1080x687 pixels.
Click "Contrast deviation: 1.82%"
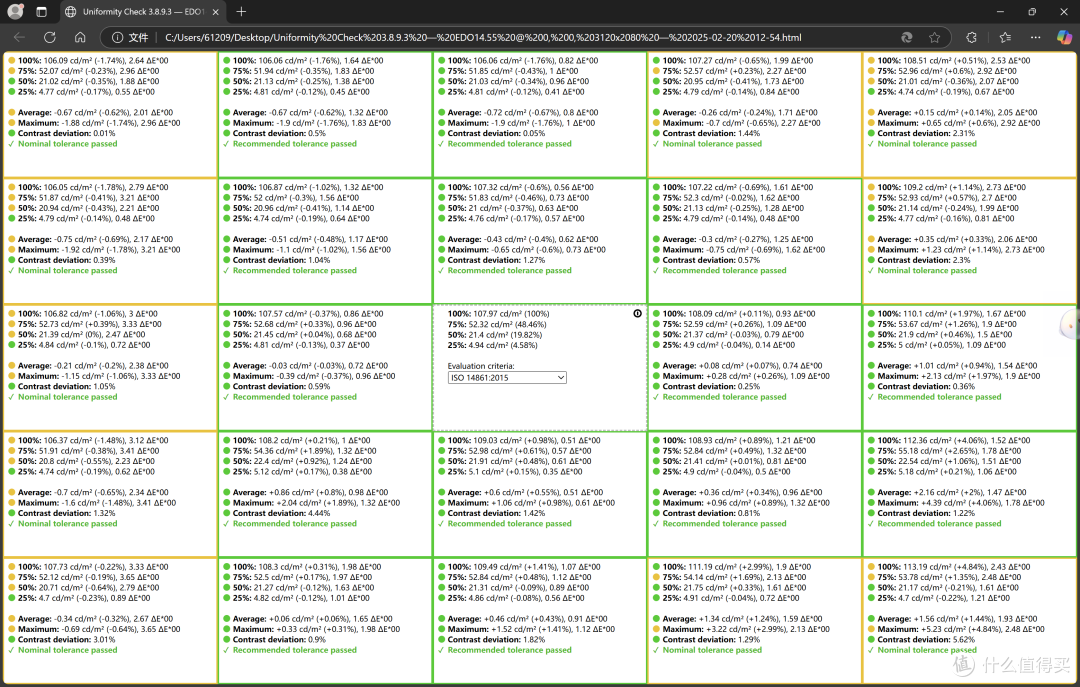pyautogui.click(x=496, y=639)
